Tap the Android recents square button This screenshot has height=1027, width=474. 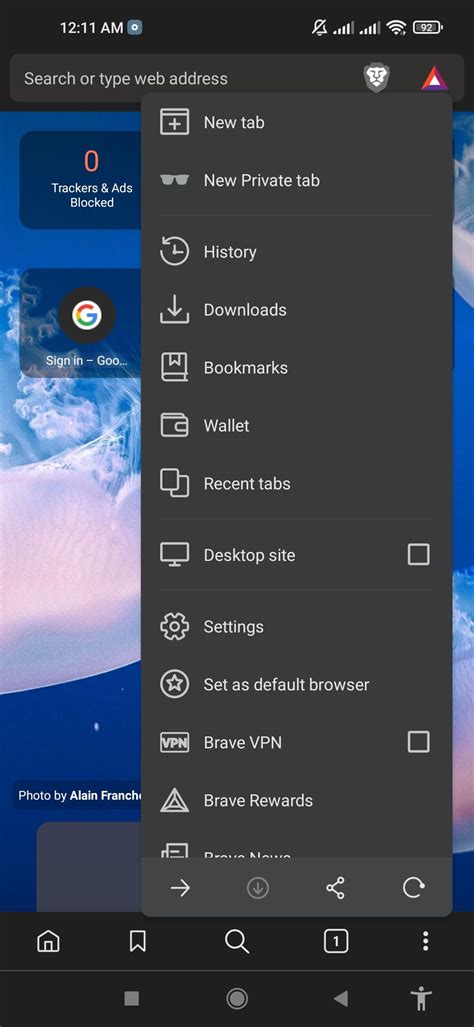coord(132,998)
